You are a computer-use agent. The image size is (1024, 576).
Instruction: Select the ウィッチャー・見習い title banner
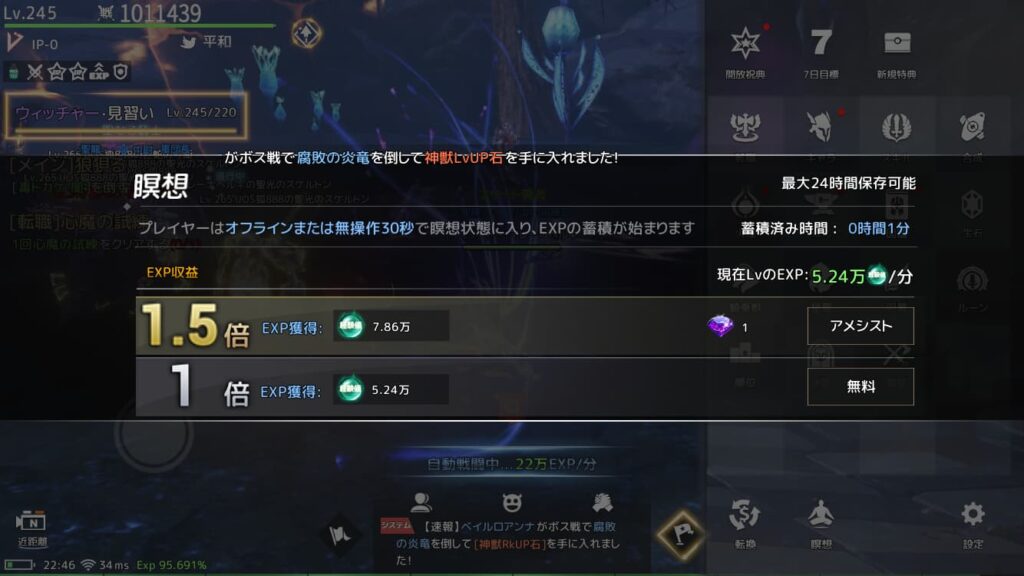coord(125,116)
